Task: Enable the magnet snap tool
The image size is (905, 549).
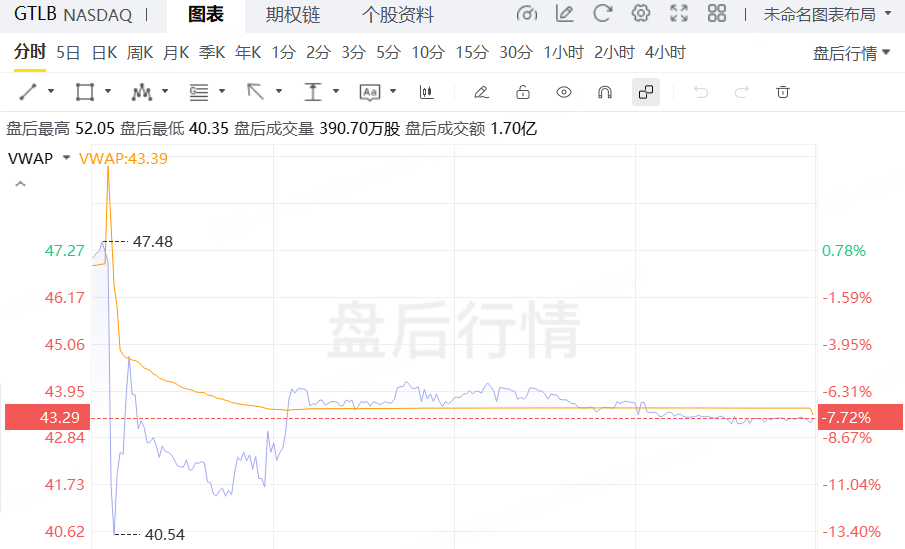Action: tap(604, 92)
